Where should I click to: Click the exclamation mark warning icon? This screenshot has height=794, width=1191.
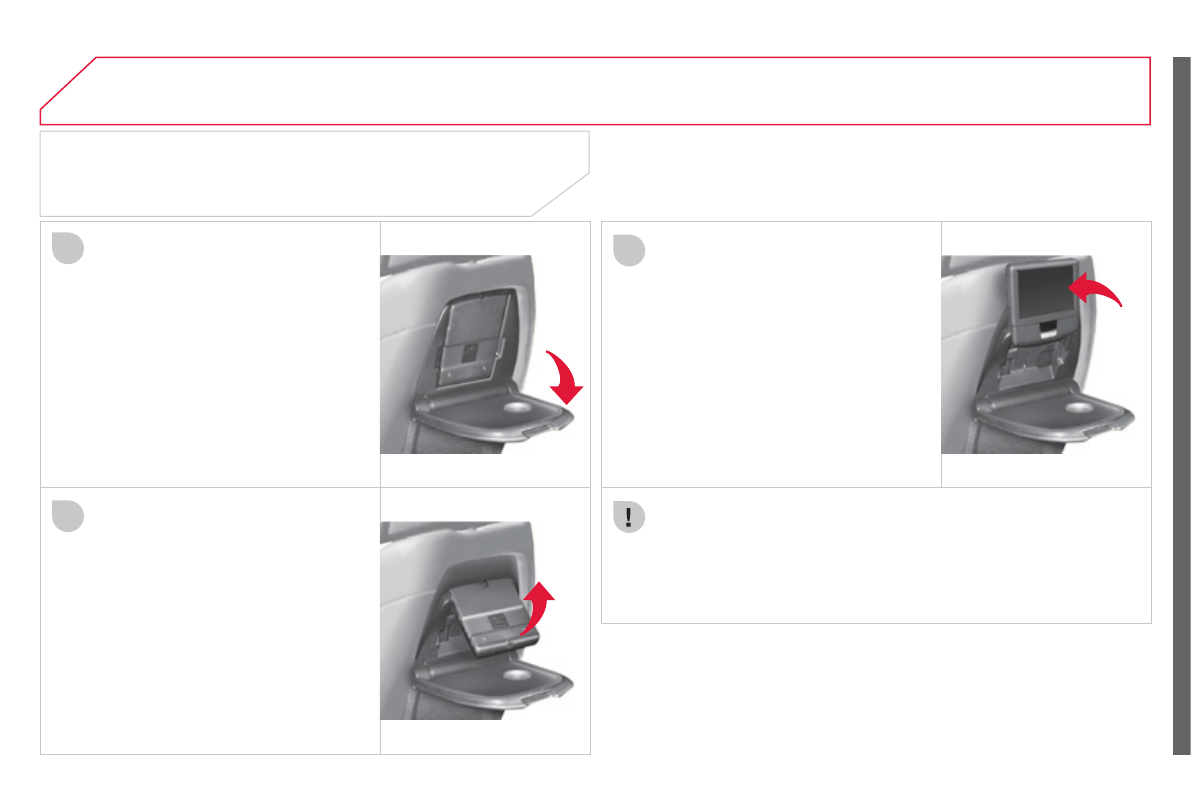[629, 517]
